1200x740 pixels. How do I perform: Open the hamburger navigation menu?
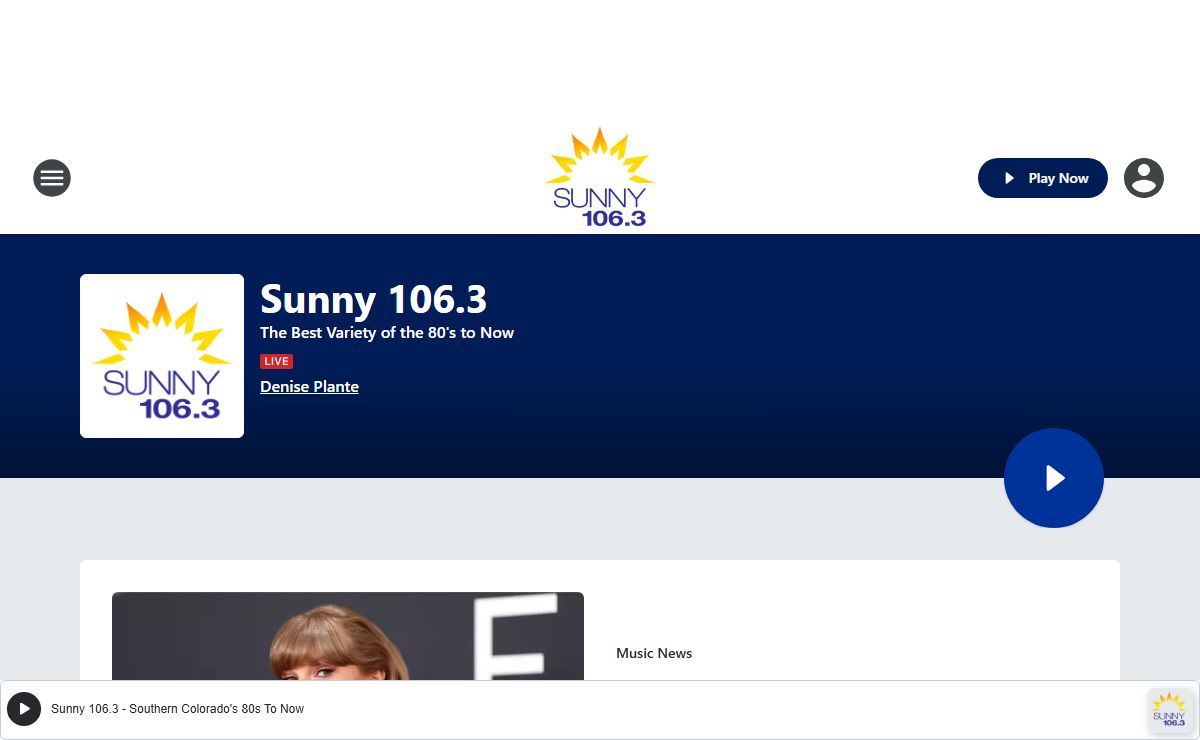(x=52, y=178)
